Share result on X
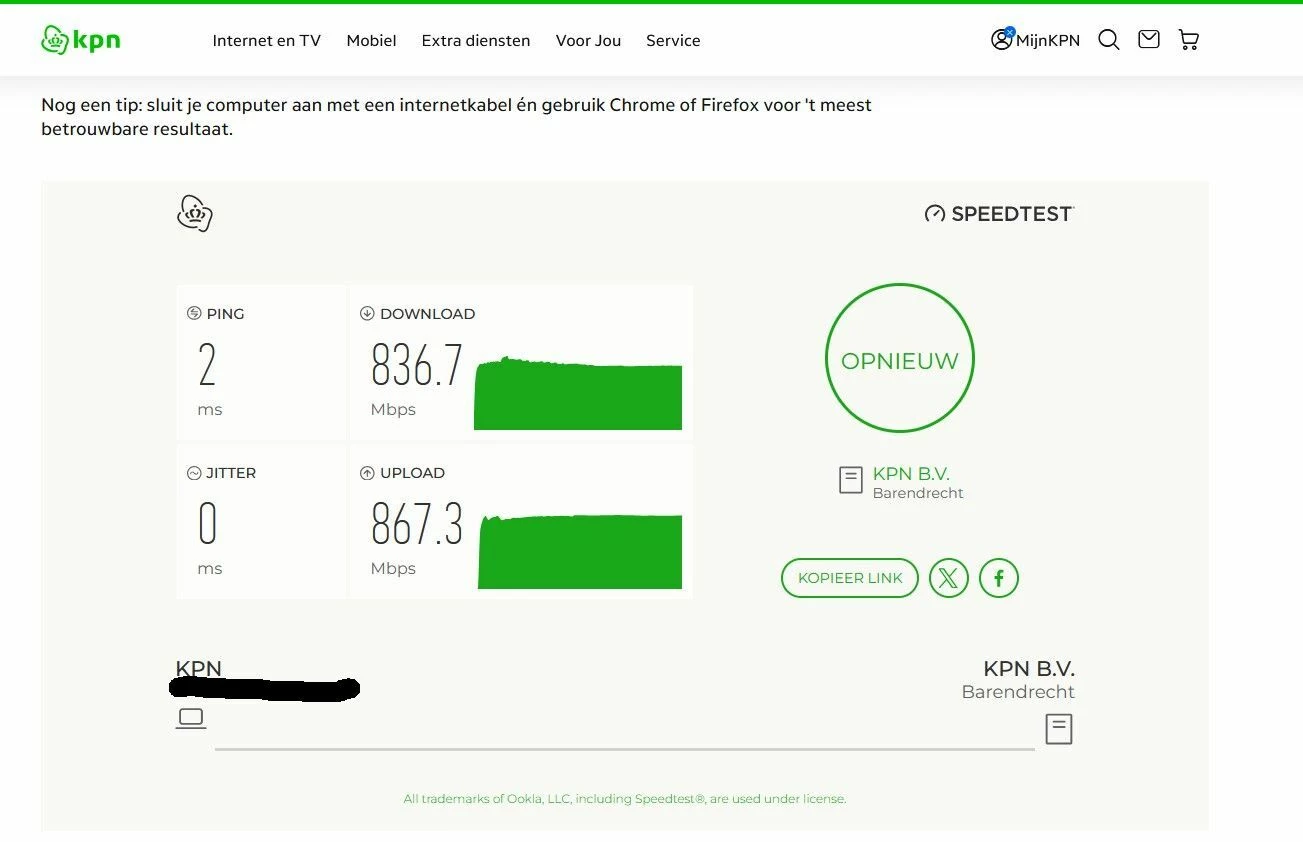Image resolution: width=1303 pixels, height=842 pixels. pyautogui.click(x=948, y=578)
